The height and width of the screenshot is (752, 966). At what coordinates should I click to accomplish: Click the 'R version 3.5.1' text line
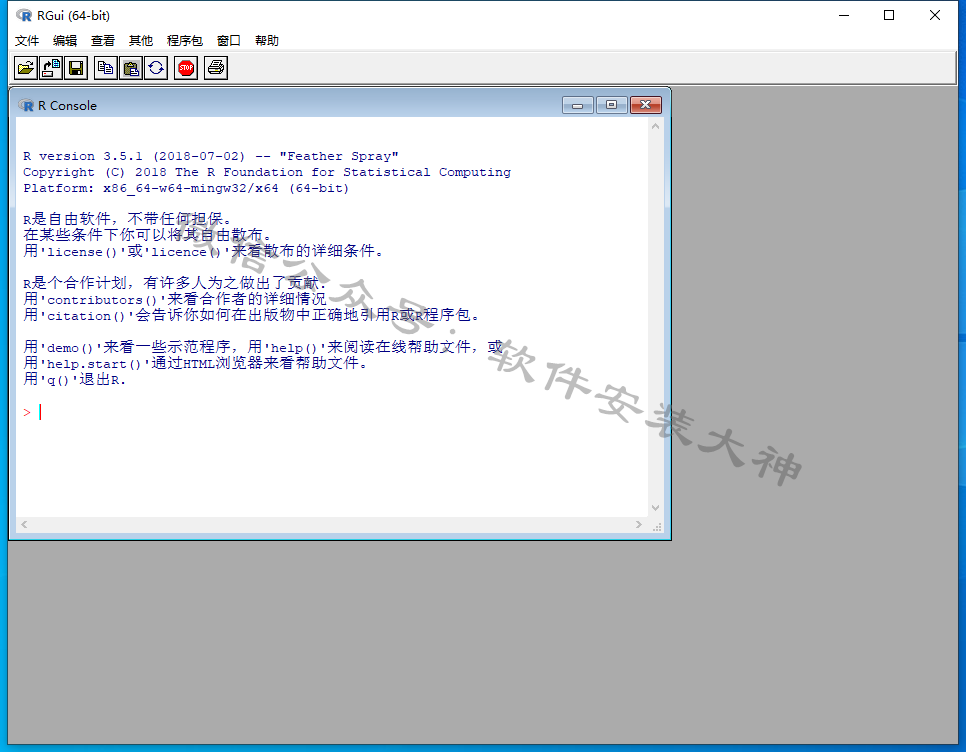point(211,156)
